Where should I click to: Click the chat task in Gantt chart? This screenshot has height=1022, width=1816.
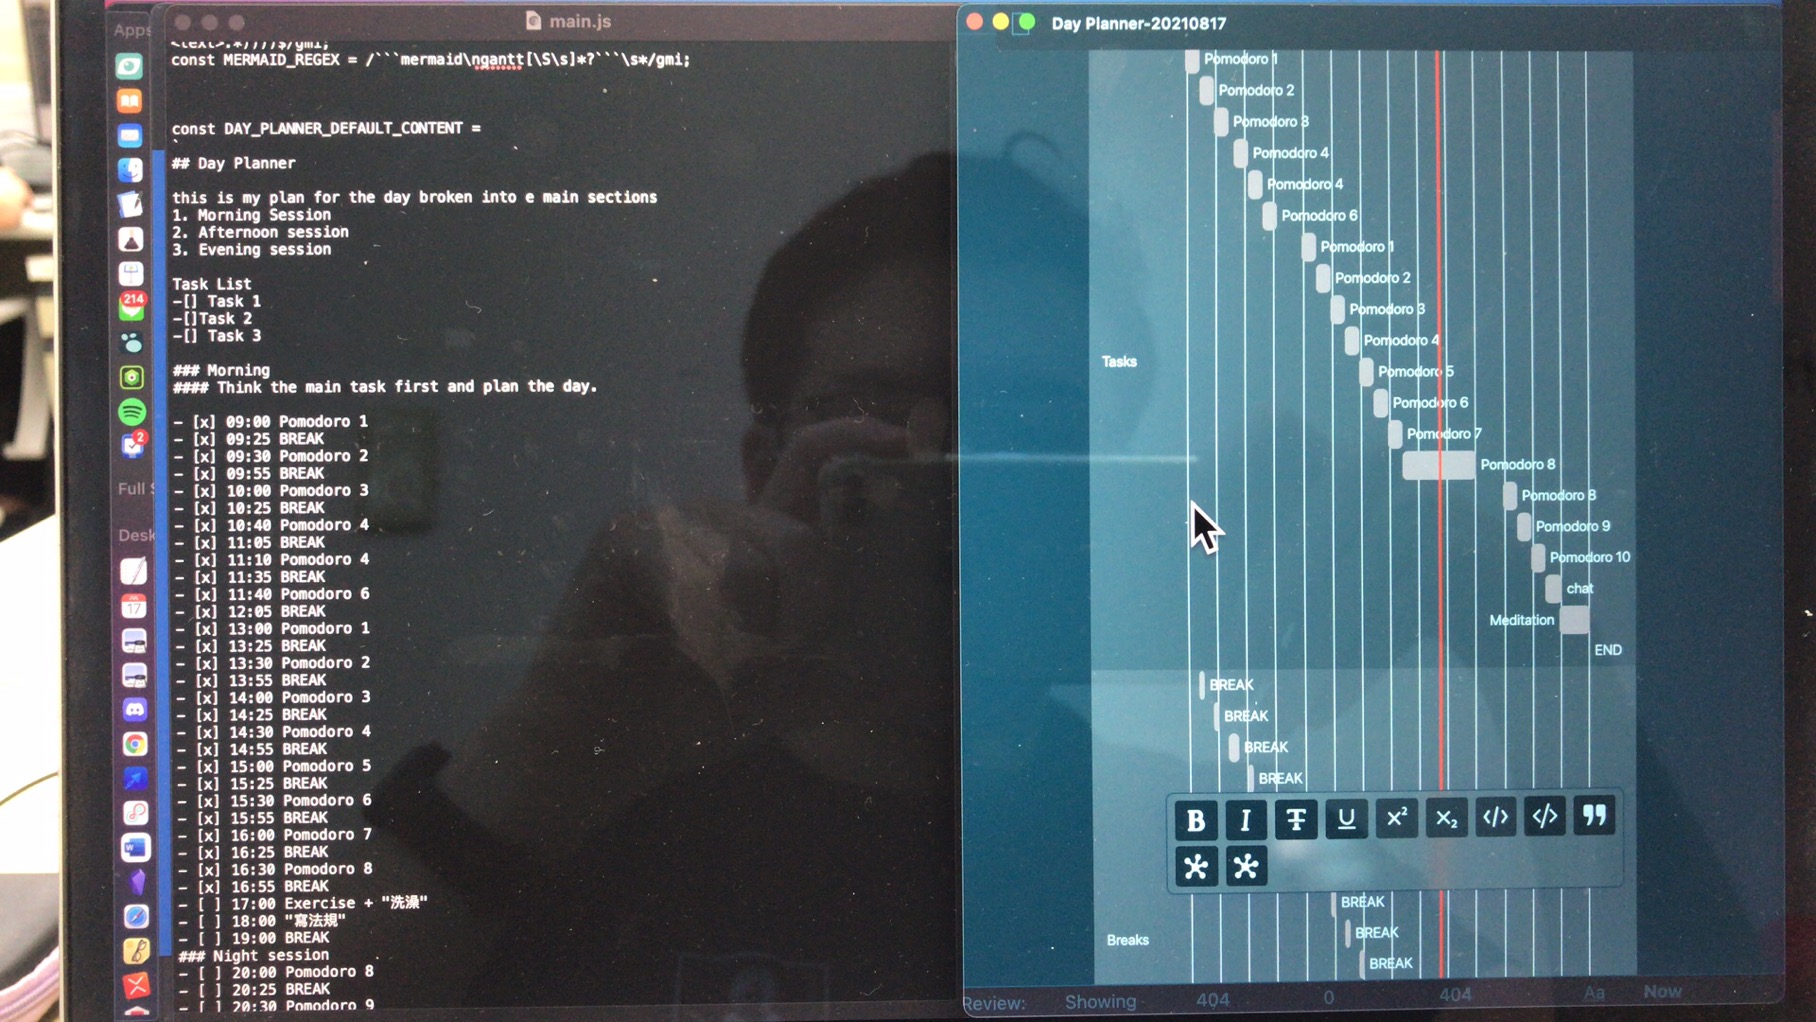(x=1579, y=588)
